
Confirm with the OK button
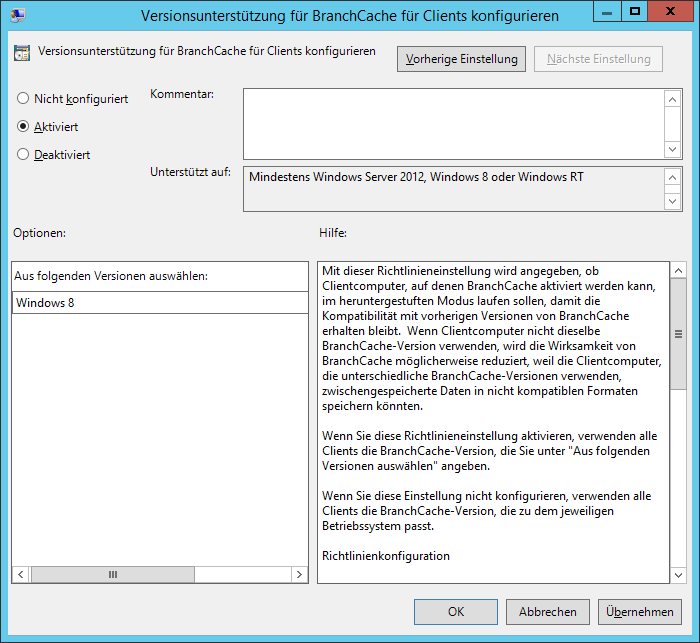click(x=456, y=612)
